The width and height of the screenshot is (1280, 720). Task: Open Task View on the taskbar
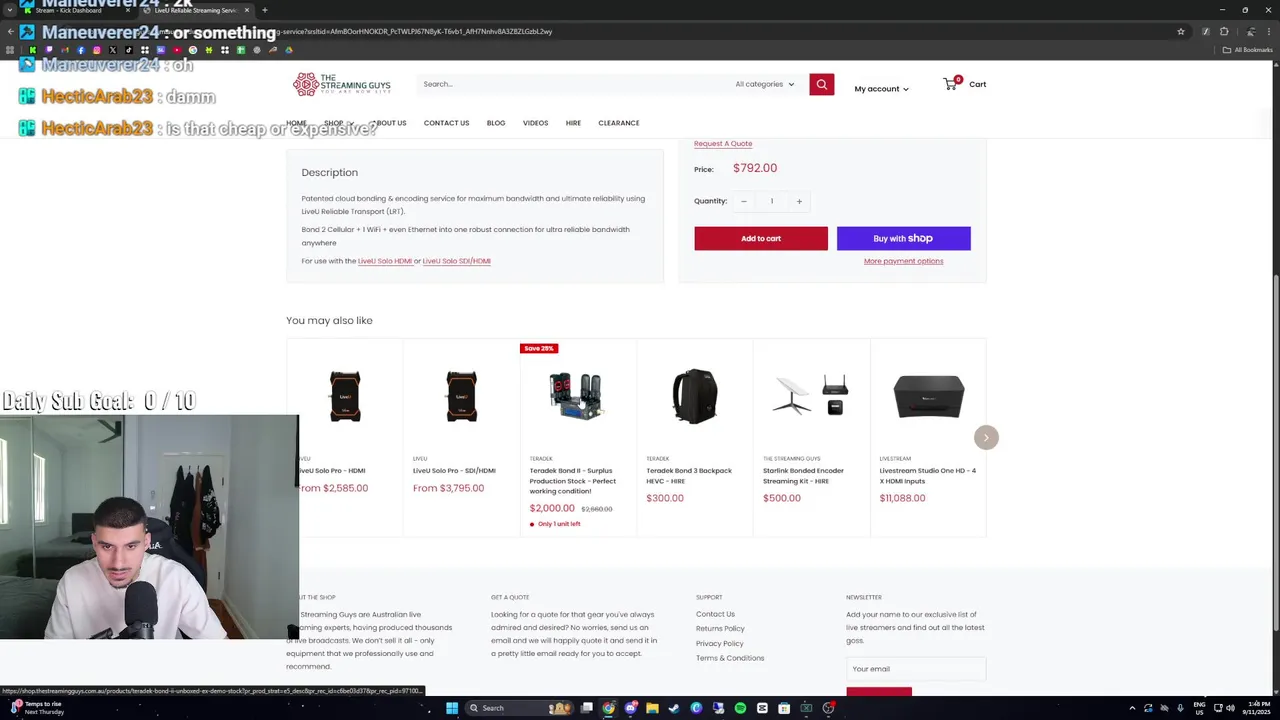coord(586,708)
